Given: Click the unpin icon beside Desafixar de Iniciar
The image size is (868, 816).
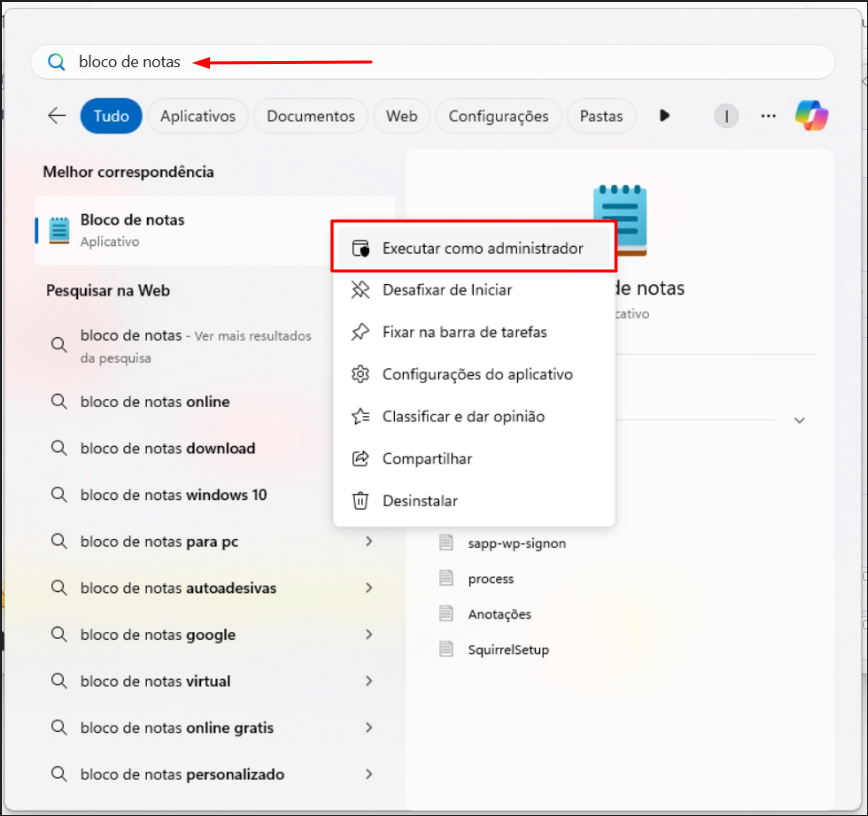Looking at the screenshot, I should click(x=360, y=290).
